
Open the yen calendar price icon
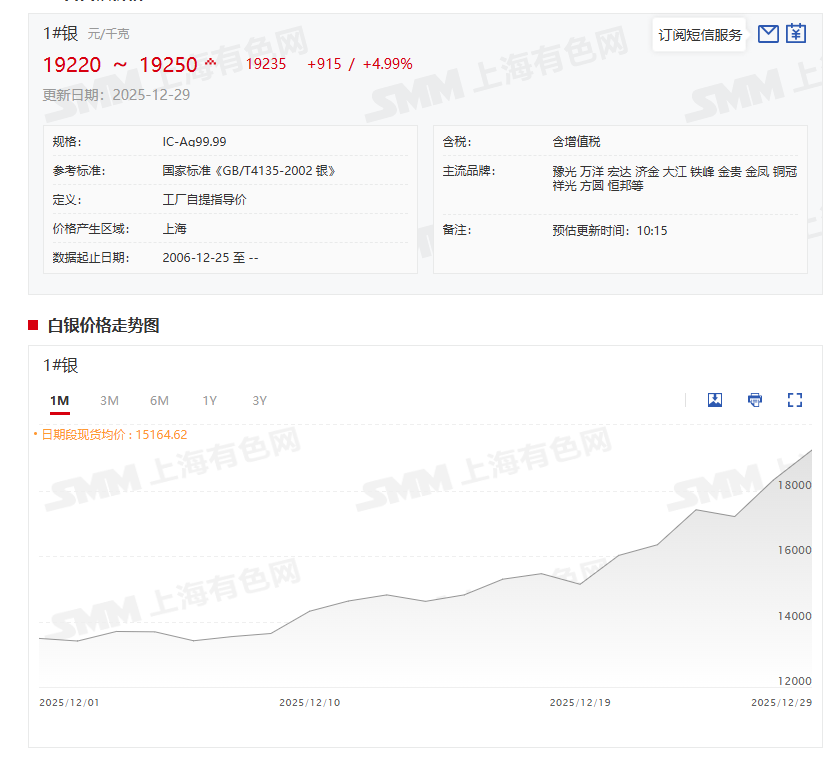(795, 34)
